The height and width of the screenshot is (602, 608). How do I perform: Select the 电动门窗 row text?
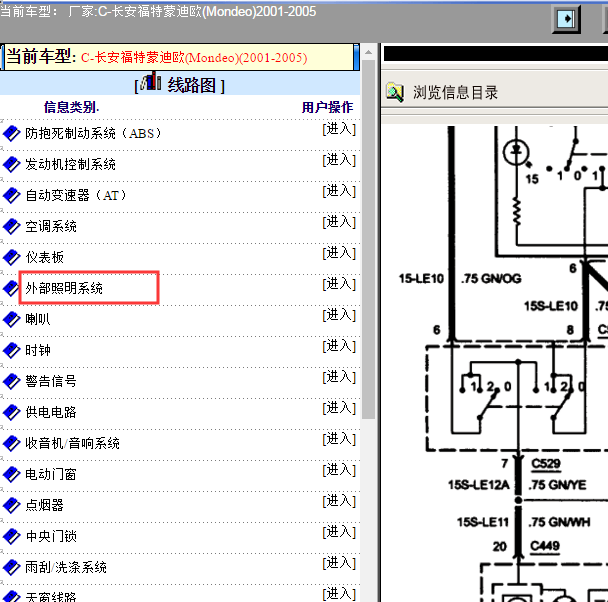coord(51,474)
